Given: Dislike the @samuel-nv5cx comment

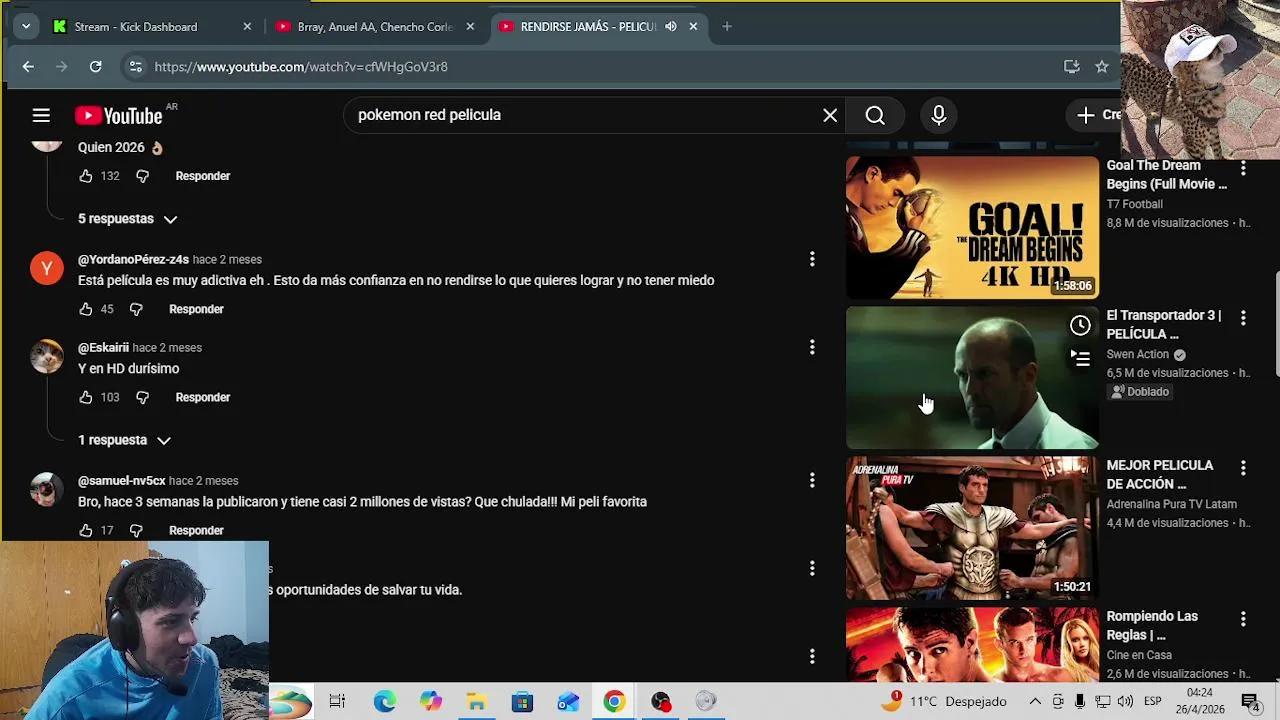Looking at the screenshot, I should [136, 530].
